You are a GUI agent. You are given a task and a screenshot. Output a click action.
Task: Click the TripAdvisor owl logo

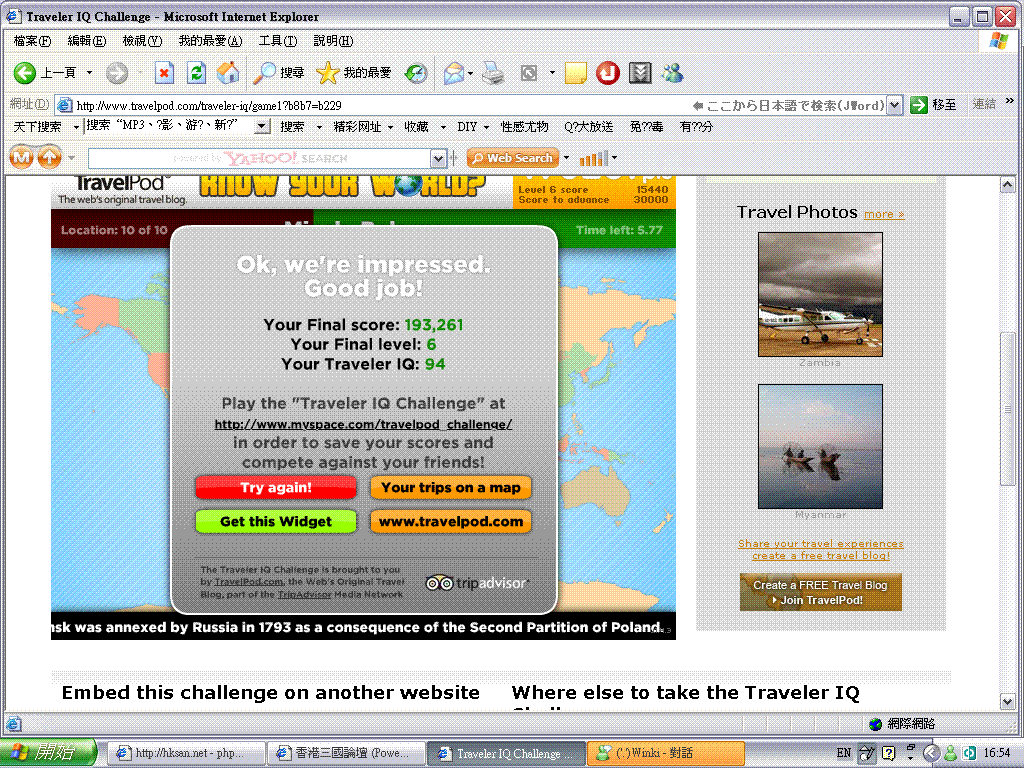[475, 583]
